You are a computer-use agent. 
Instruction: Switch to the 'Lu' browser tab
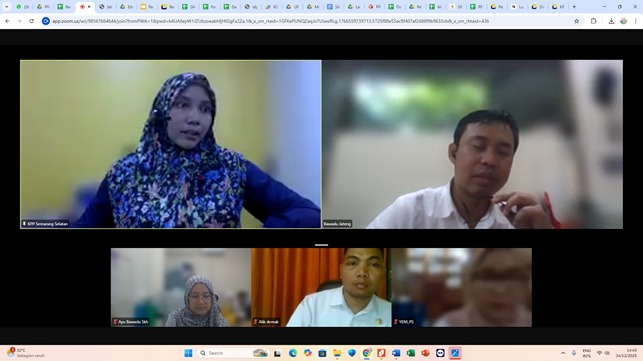[518, 7]
